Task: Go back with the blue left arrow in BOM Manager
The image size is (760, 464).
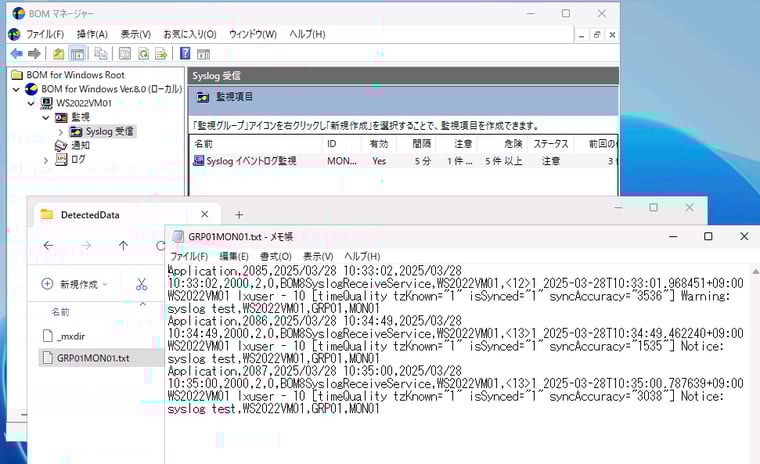Action: (x=16, y=53)
